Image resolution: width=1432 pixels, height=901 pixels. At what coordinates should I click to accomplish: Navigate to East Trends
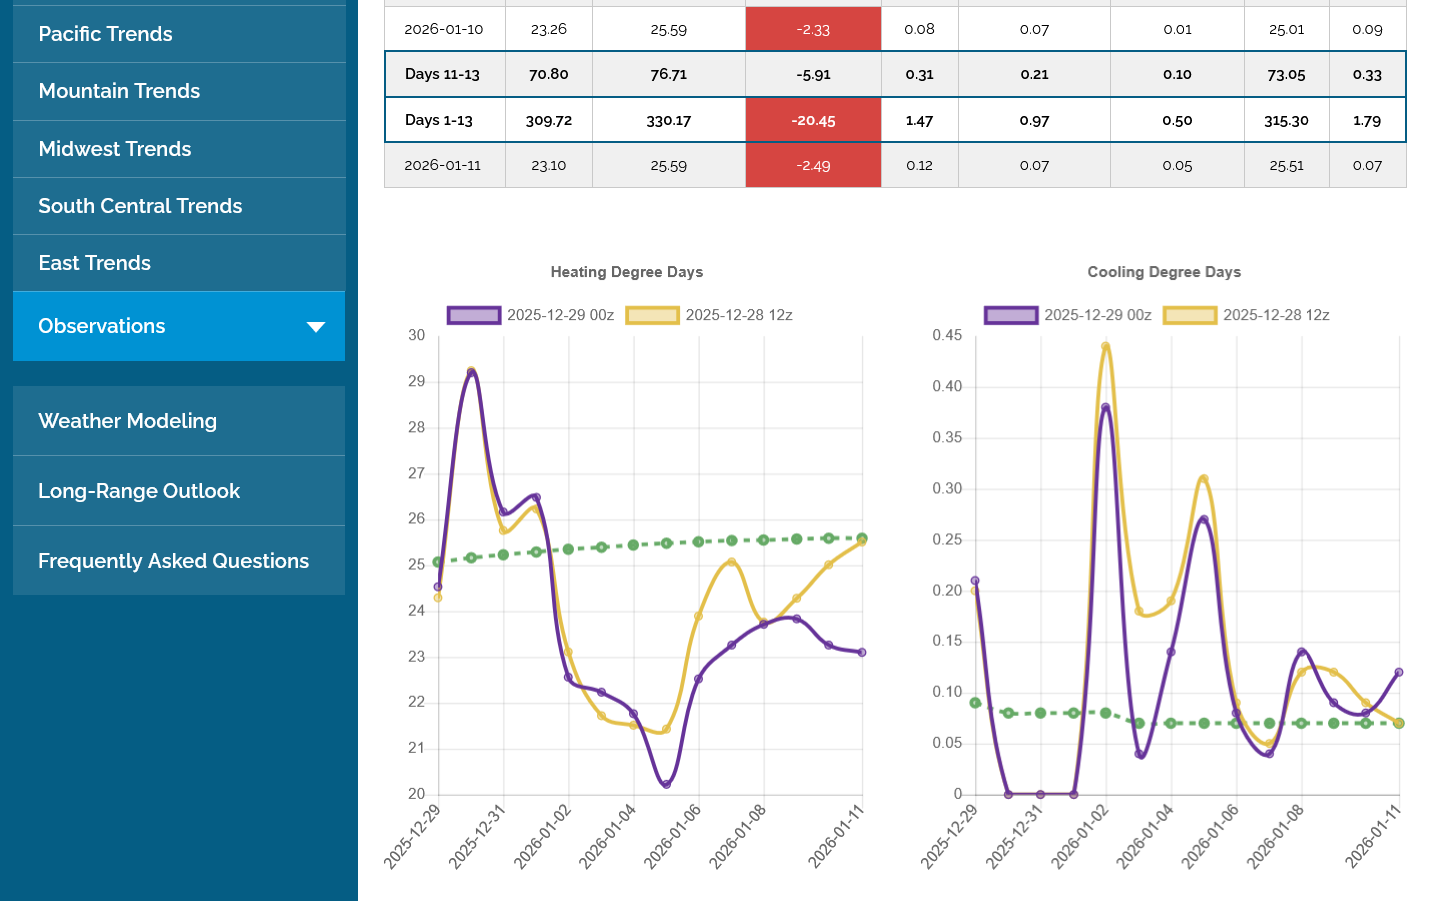[94, 263]
